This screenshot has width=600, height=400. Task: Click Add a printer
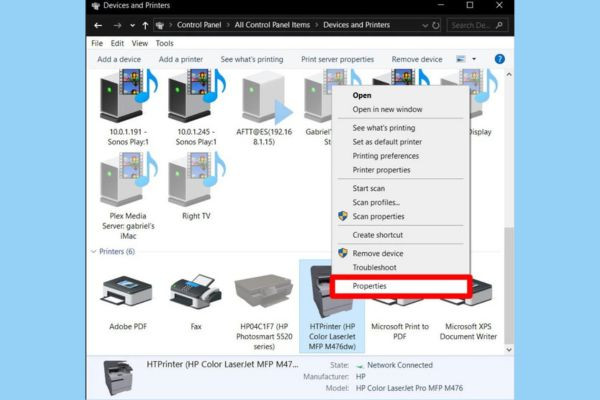pyautogui.click(x=181, y=59)
